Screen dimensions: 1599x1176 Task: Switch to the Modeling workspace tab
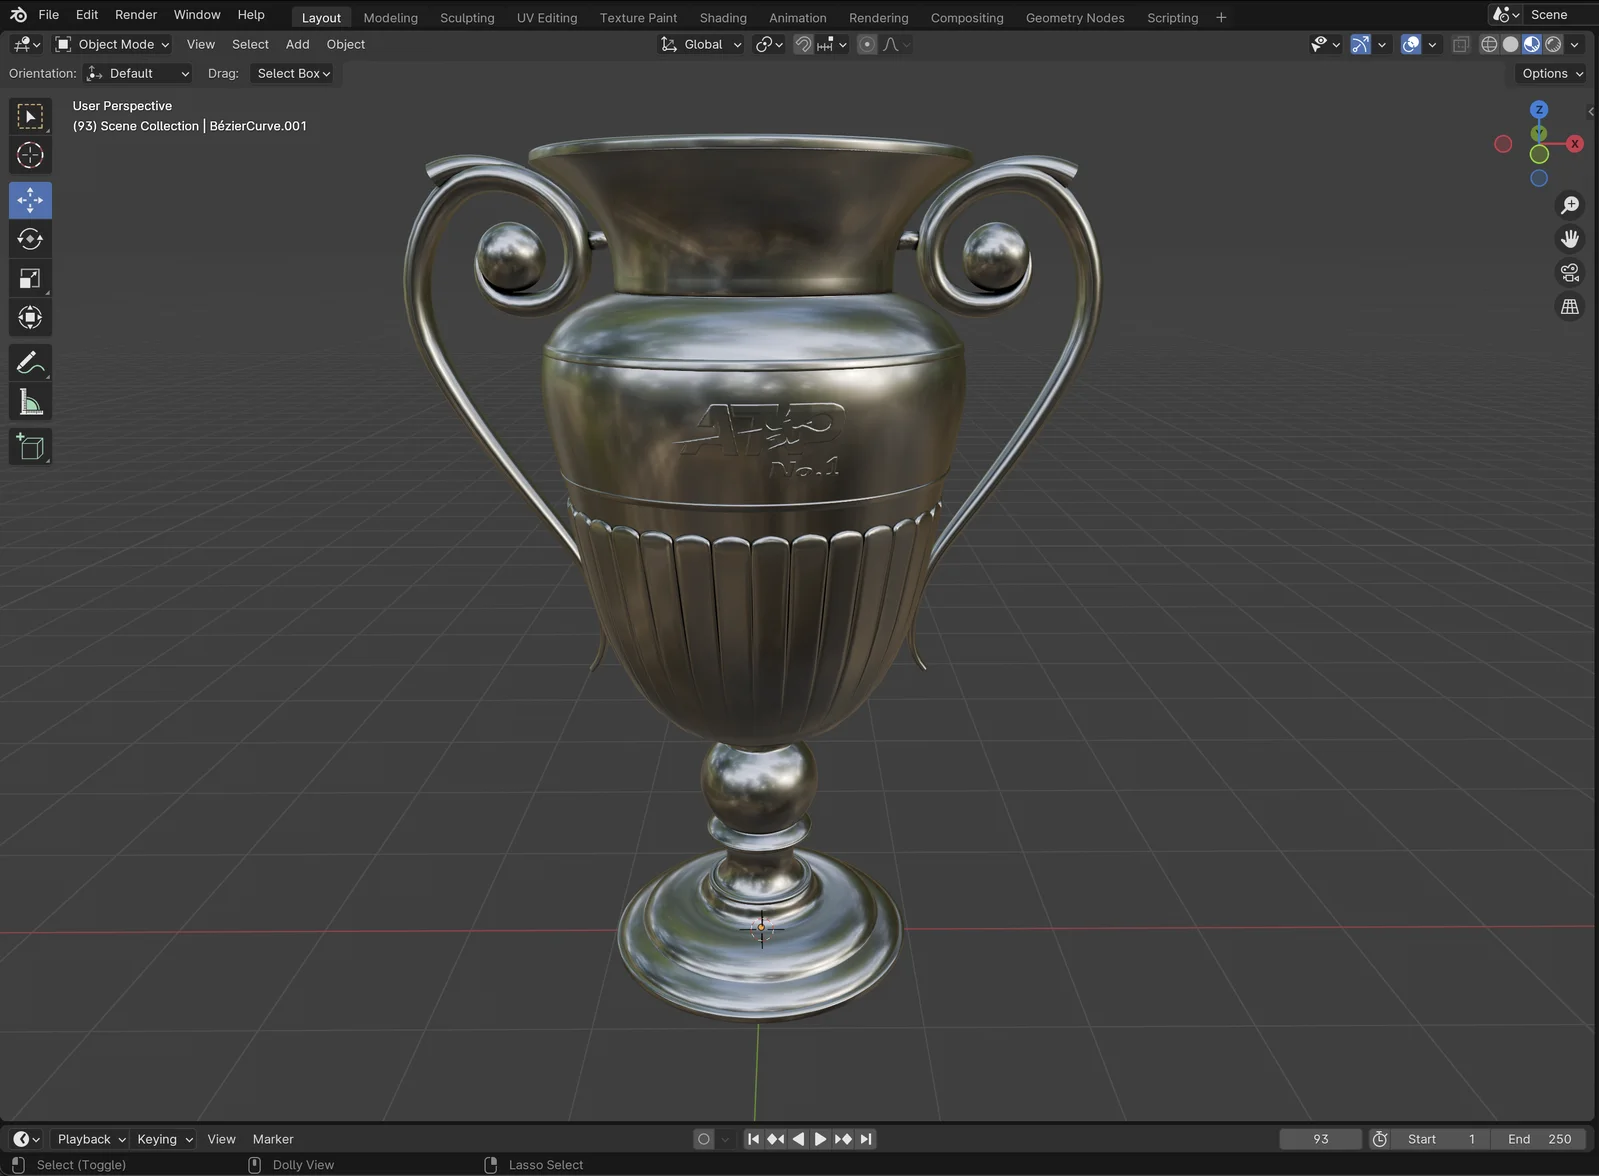390,18
